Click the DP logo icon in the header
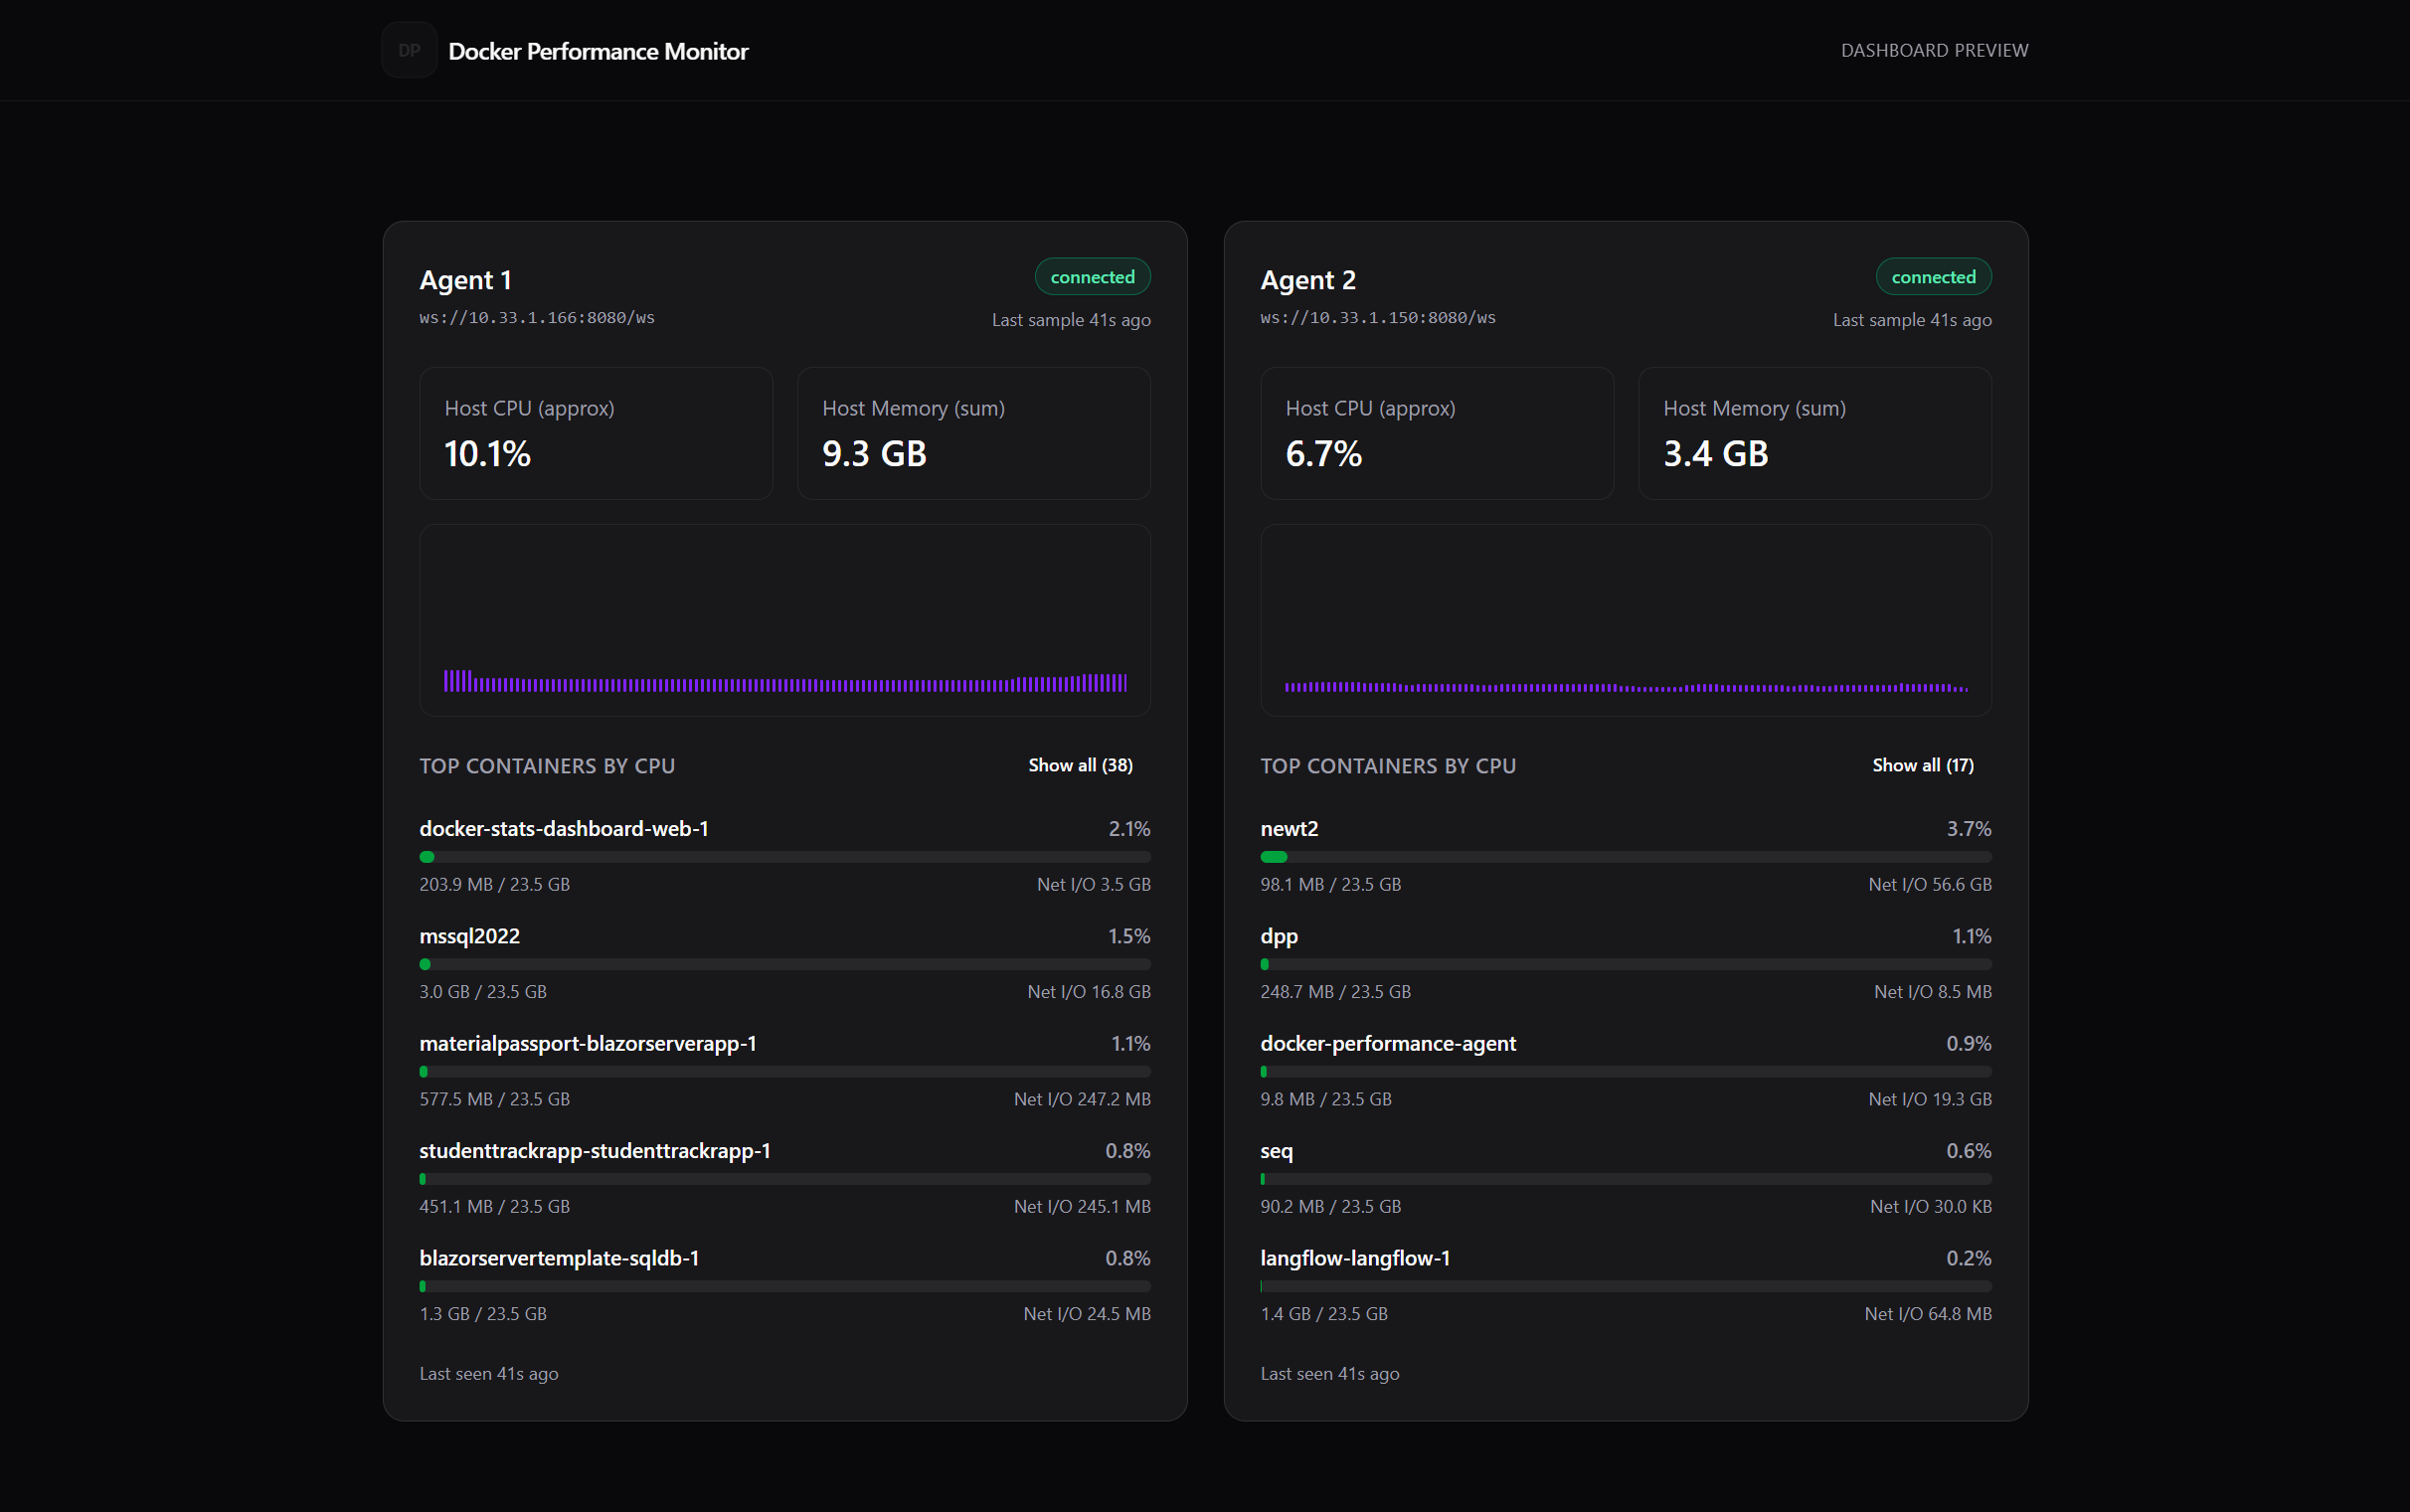Screen dimensions: 2410x1512 (410, 49)
